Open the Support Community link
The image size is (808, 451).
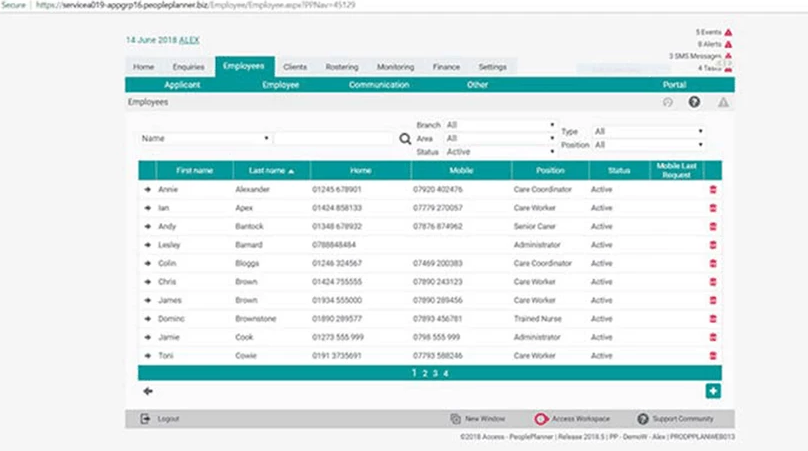[x=676, y=419]
